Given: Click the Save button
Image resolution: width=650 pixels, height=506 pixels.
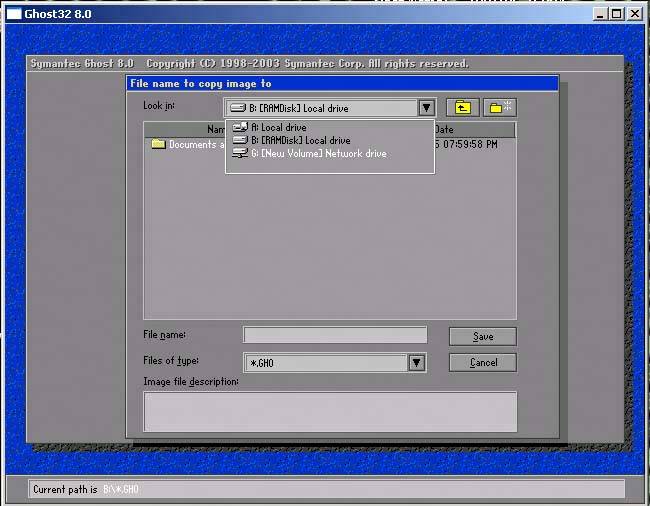Looking at the screenshot, I should click(x=483, y=337).
